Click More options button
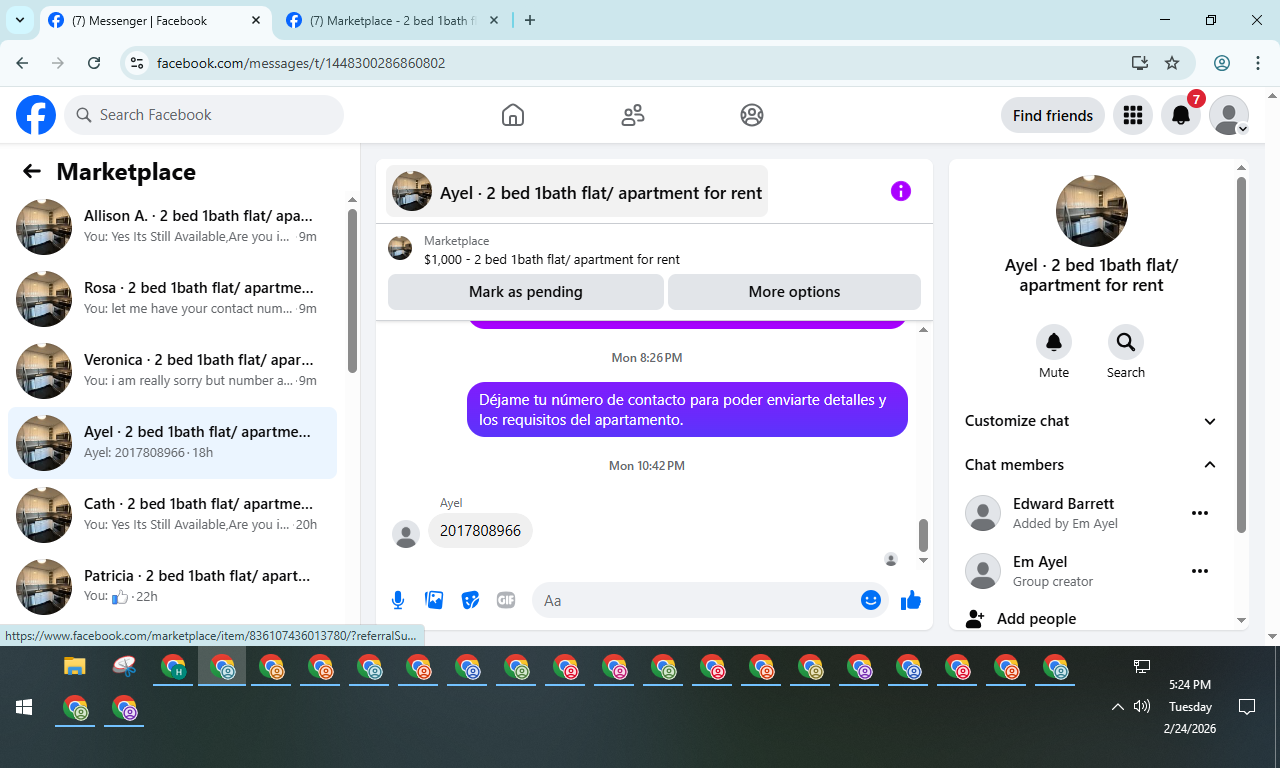The height and width of the screenshot is (768, 1280). [x=794, y=292]
